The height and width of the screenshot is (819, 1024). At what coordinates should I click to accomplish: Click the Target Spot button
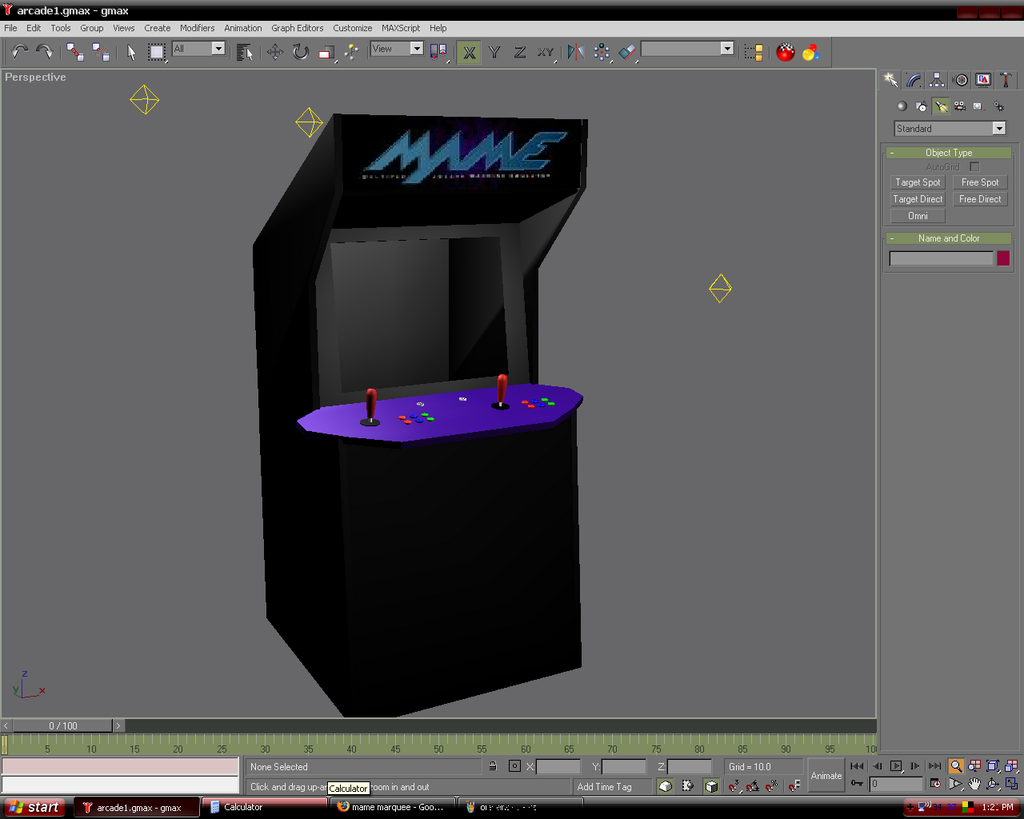(917, 182)
